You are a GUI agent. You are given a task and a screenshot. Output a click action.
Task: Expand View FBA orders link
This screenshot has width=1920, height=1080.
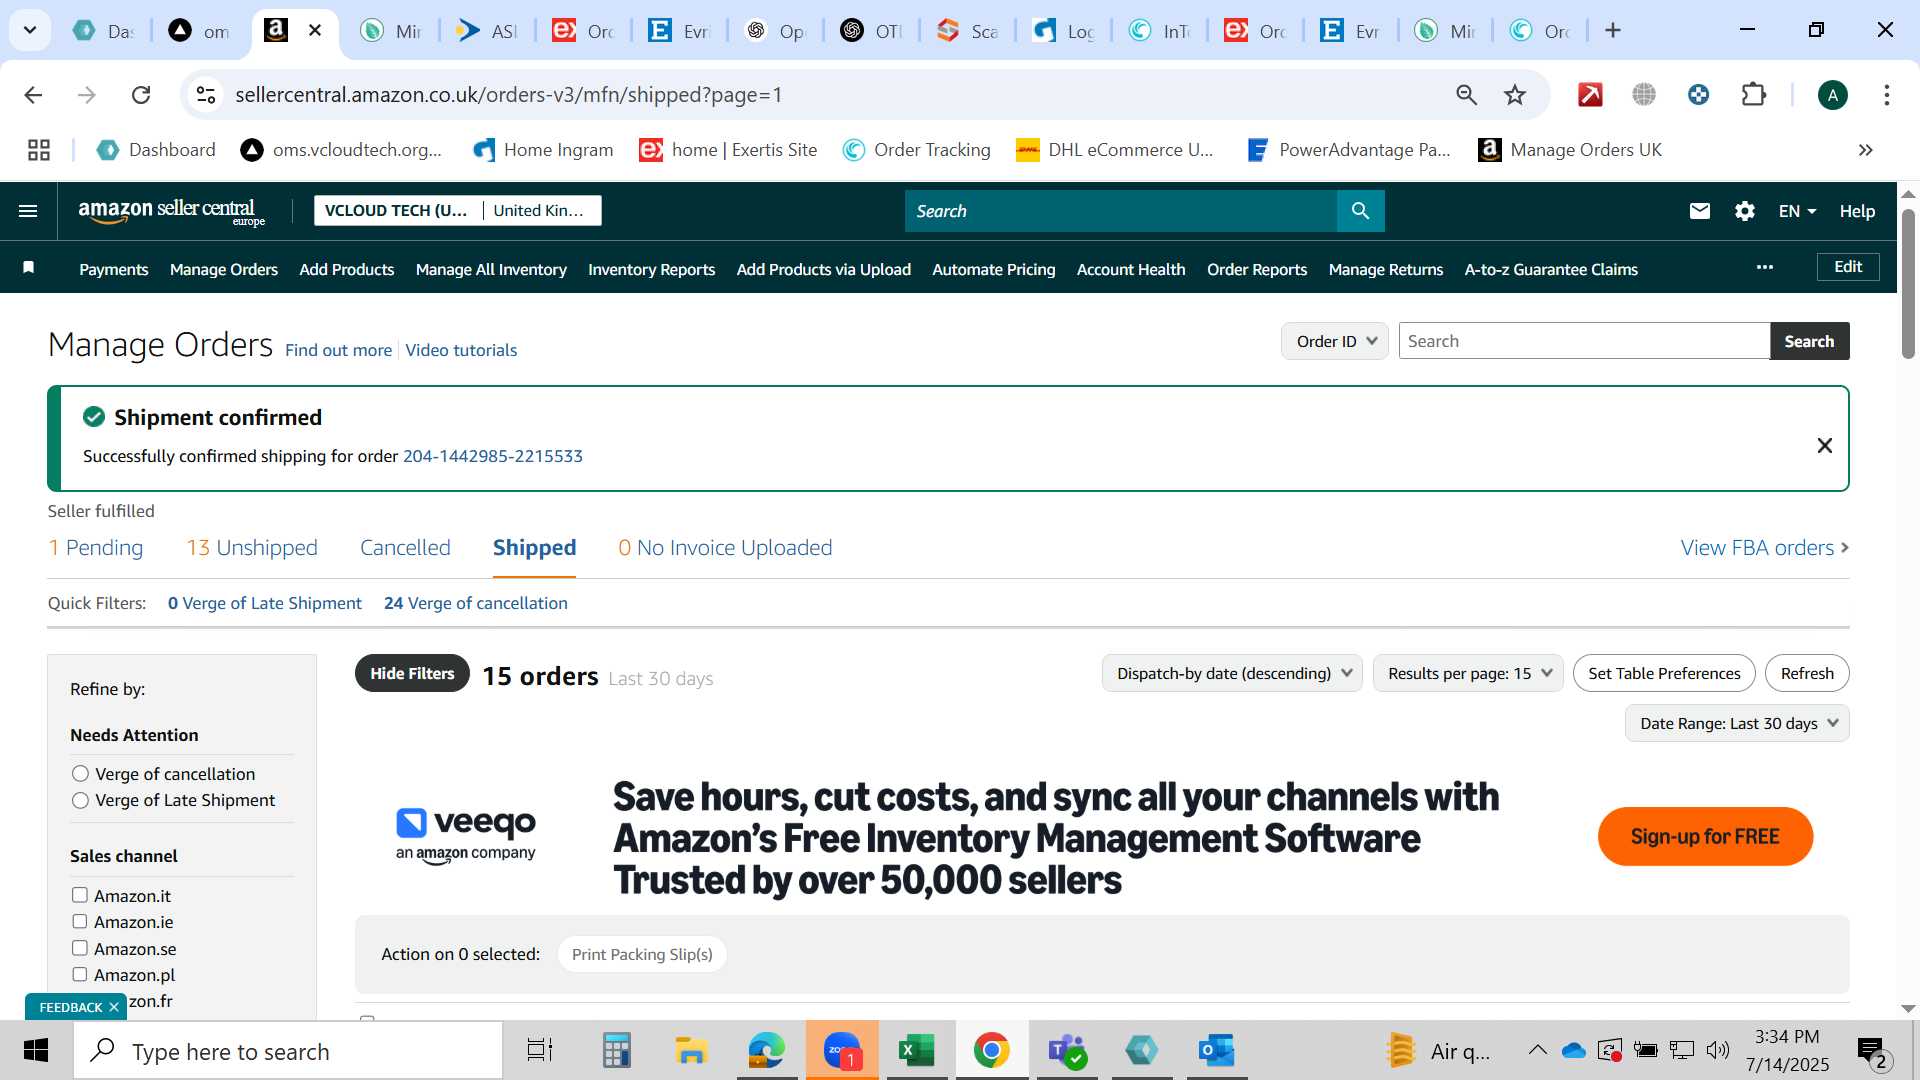click(1764, 548)
